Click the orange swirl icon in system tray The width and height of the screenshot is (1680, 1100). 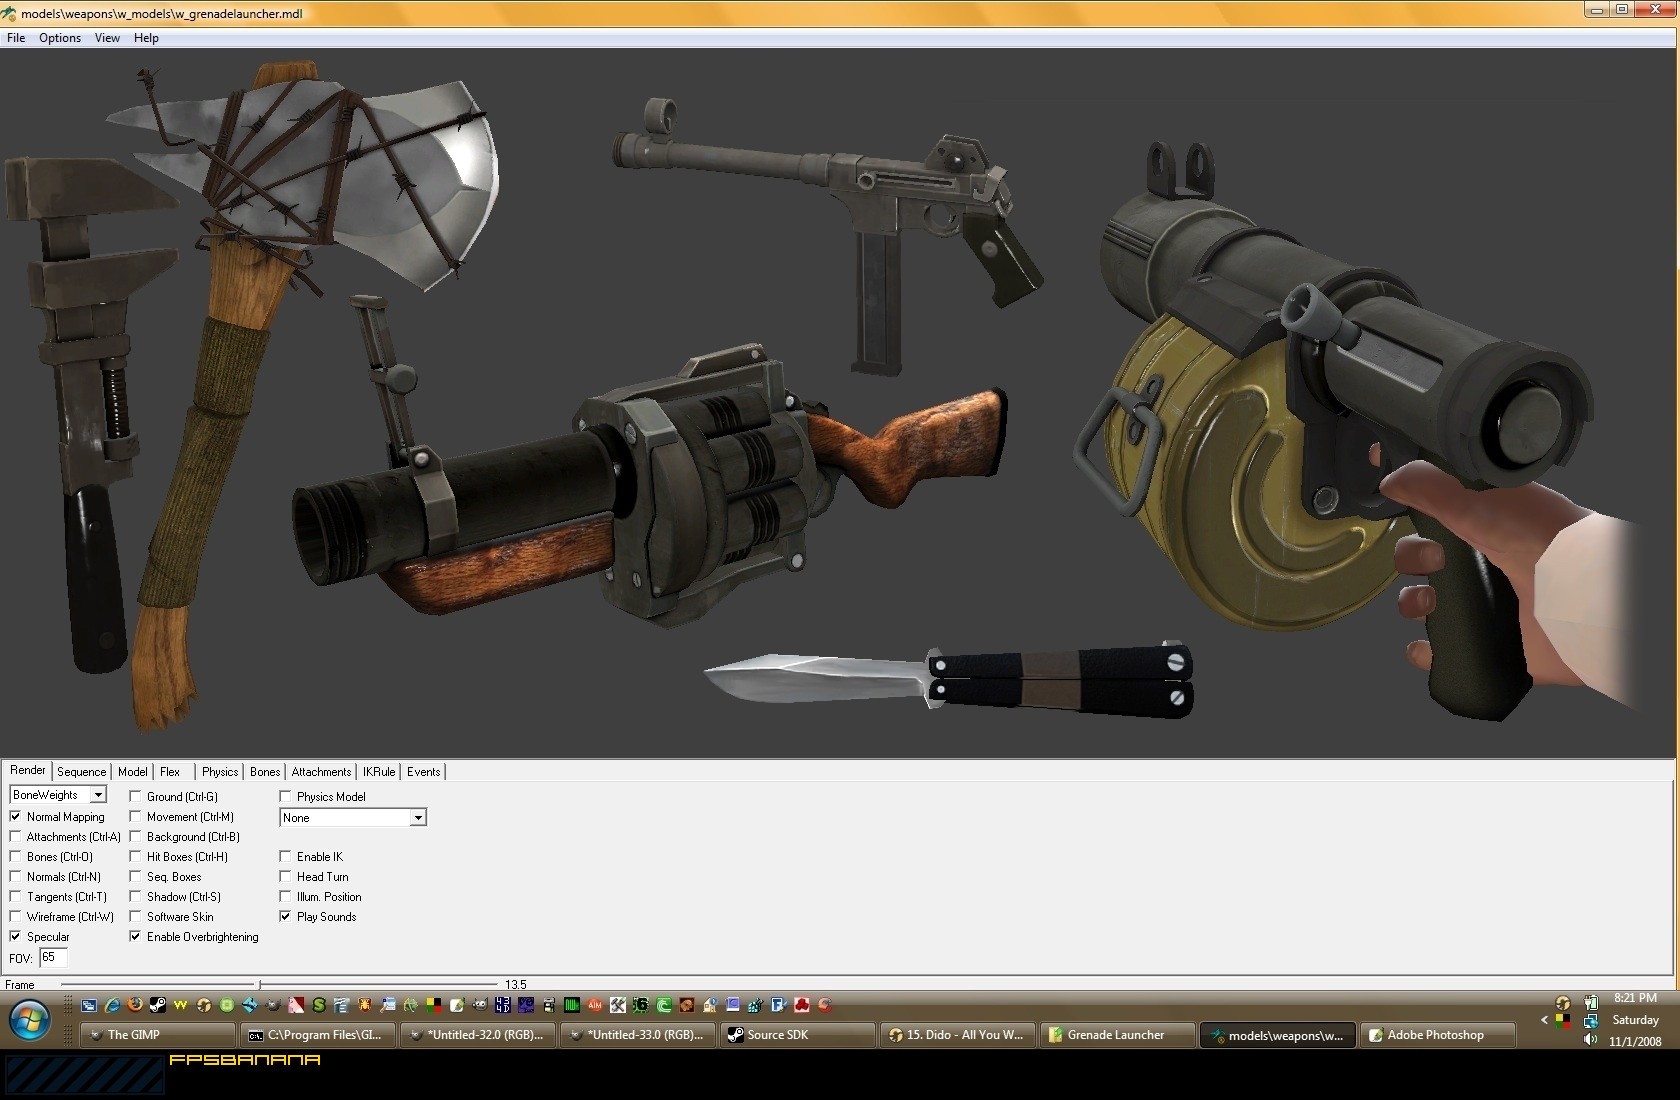[1563, 1003]
